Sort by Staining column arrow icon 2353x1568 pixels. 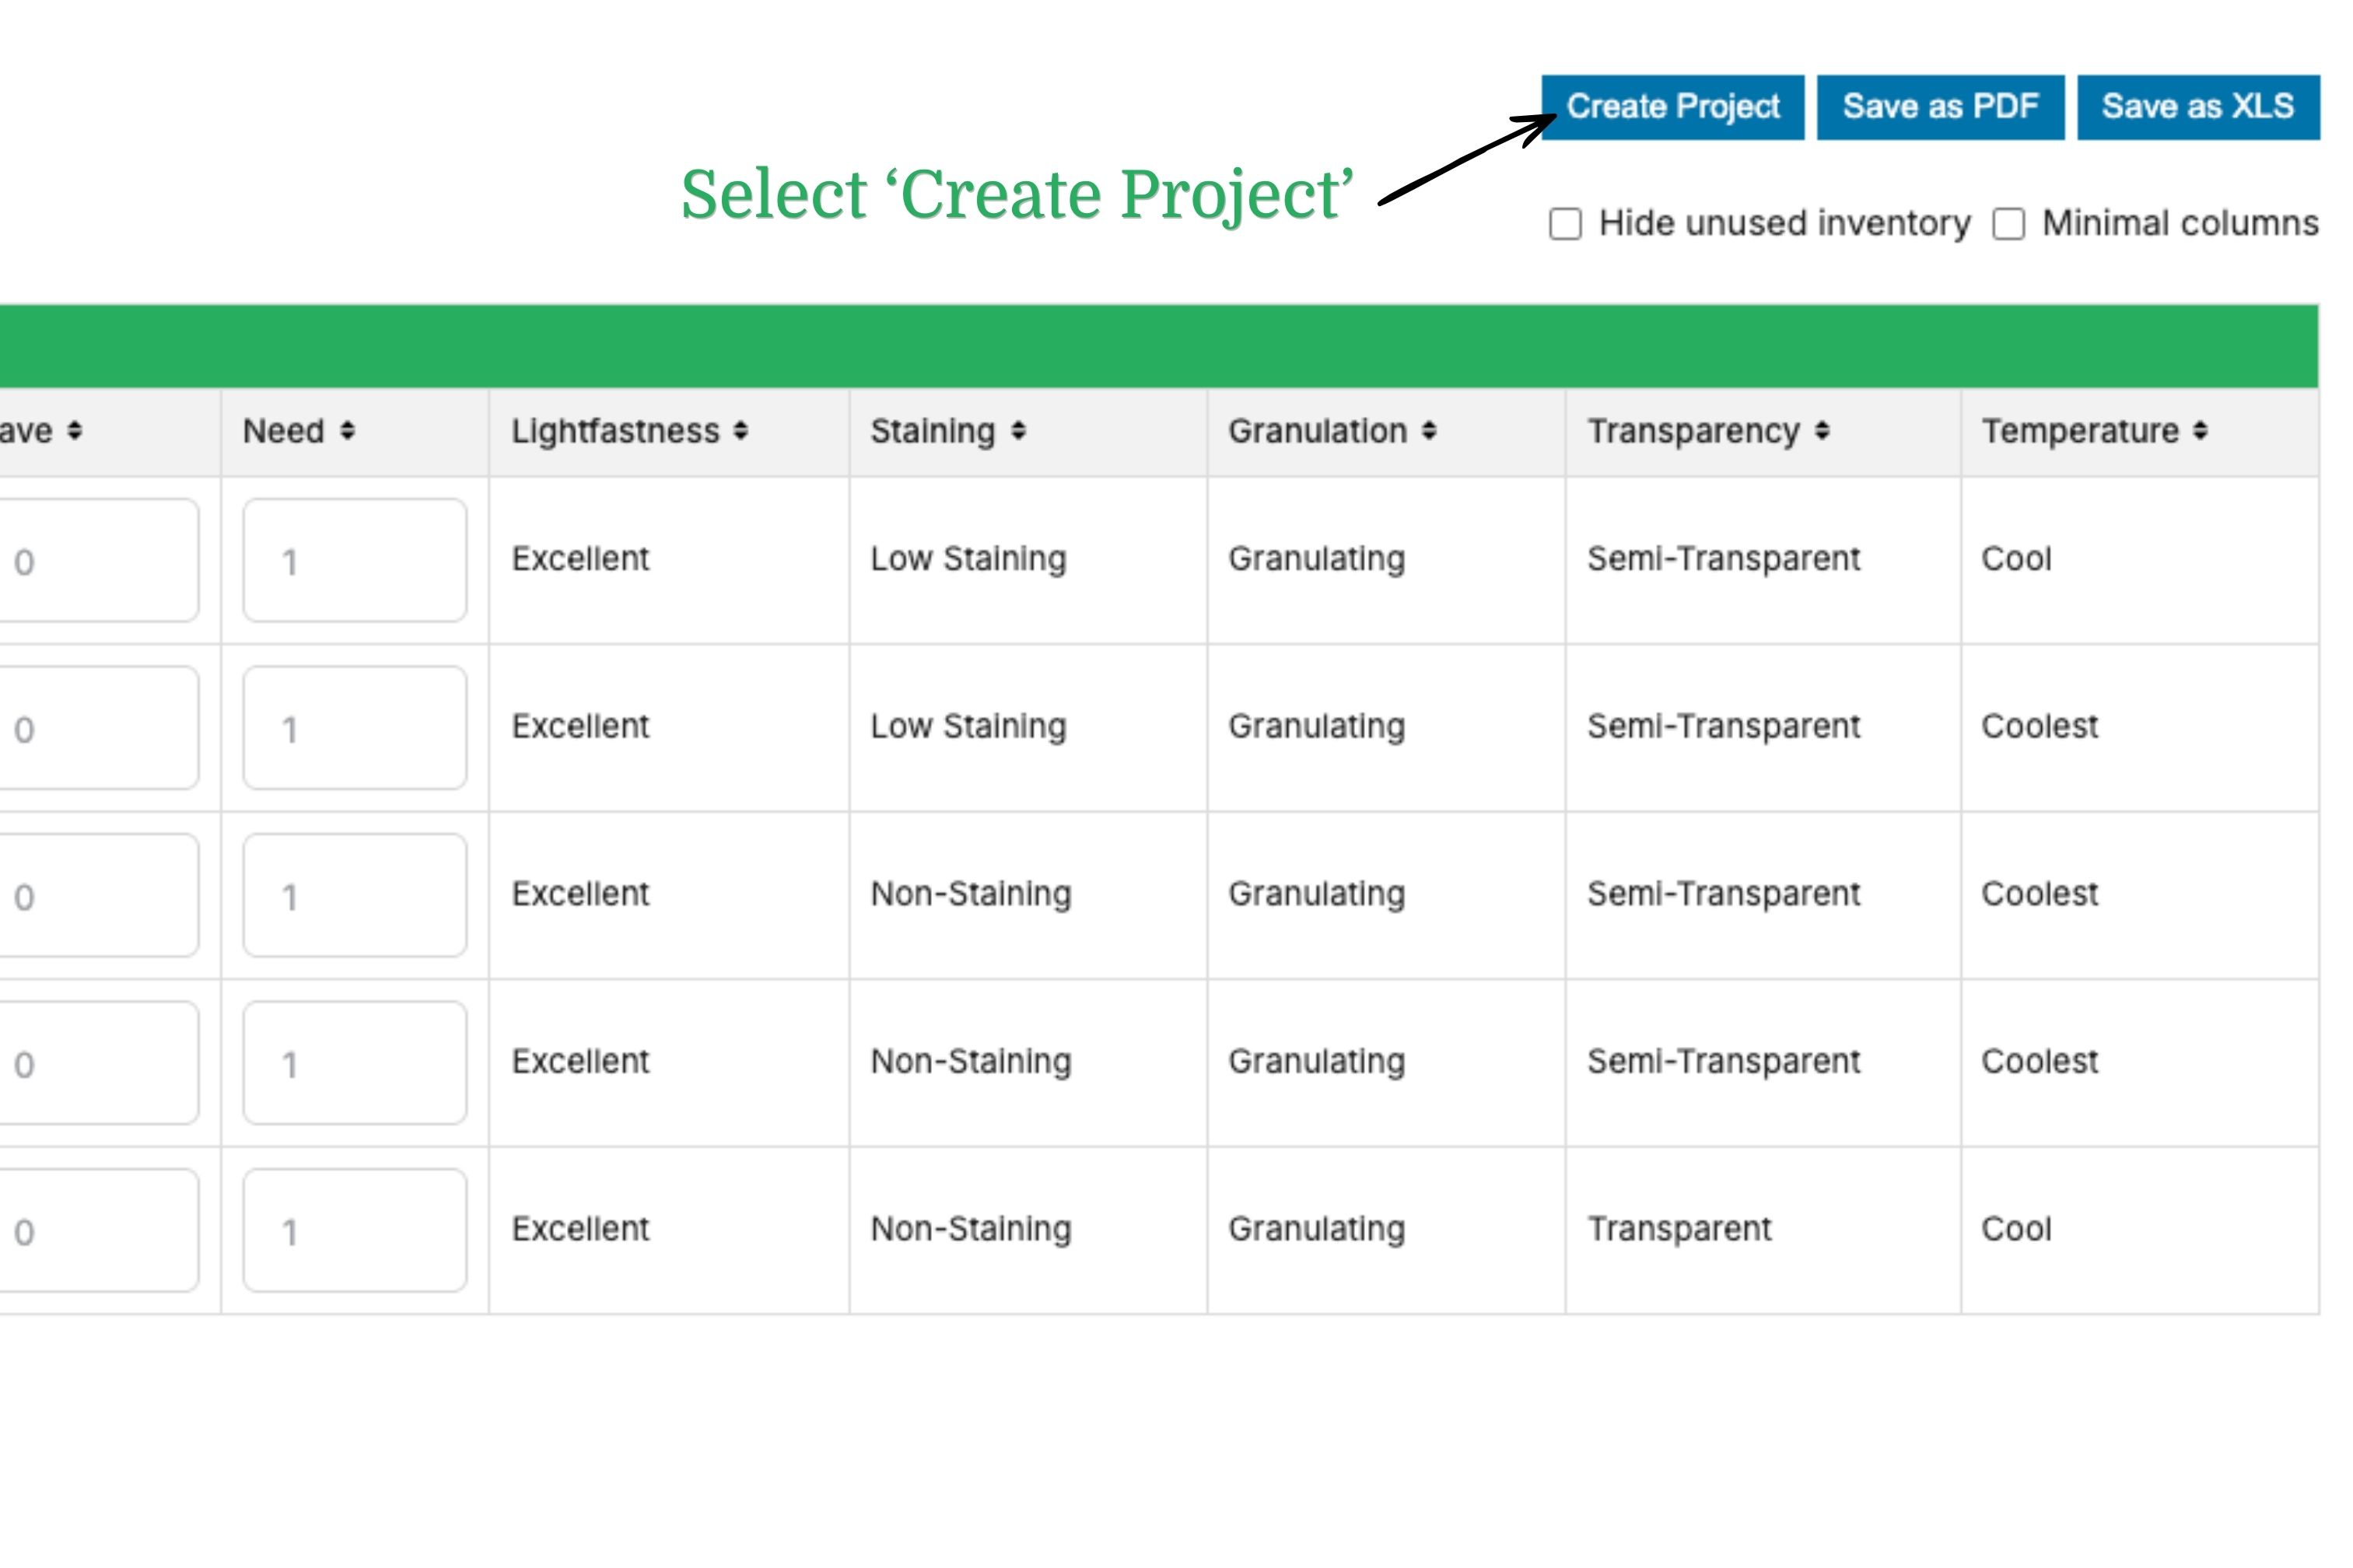(1017, 431)
